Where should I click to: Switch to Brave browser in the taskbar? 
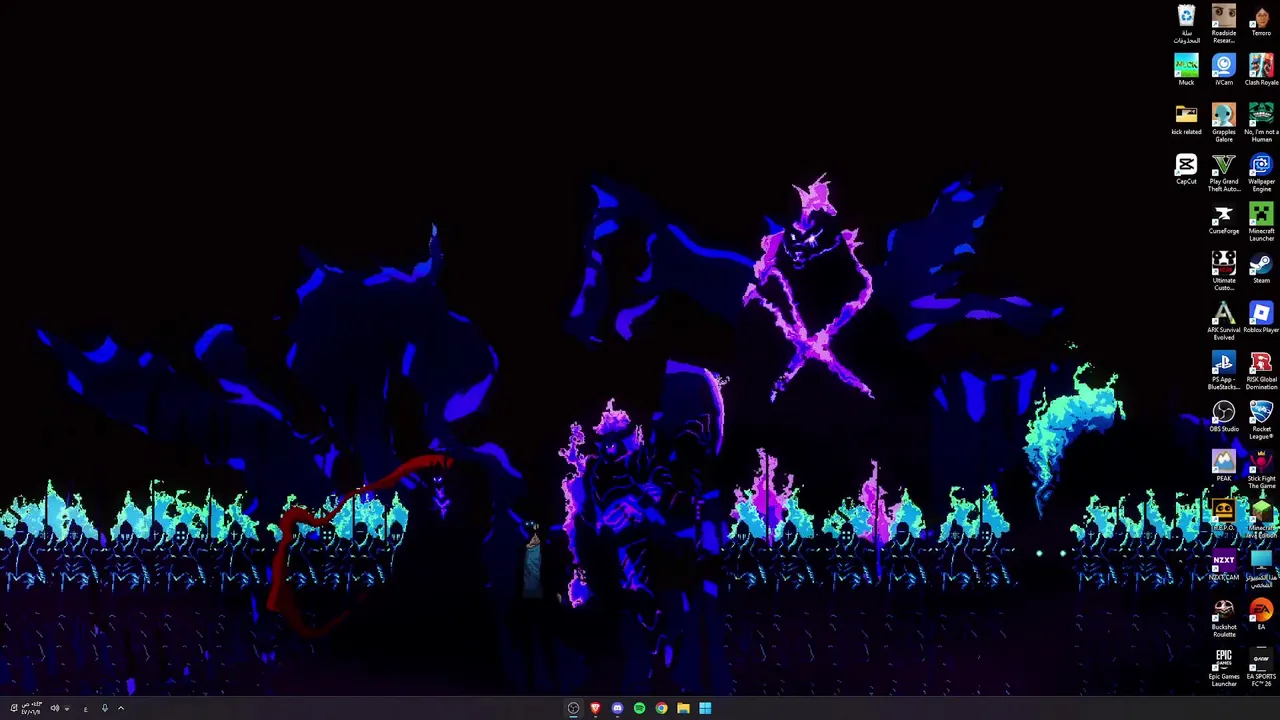point(595,708)
